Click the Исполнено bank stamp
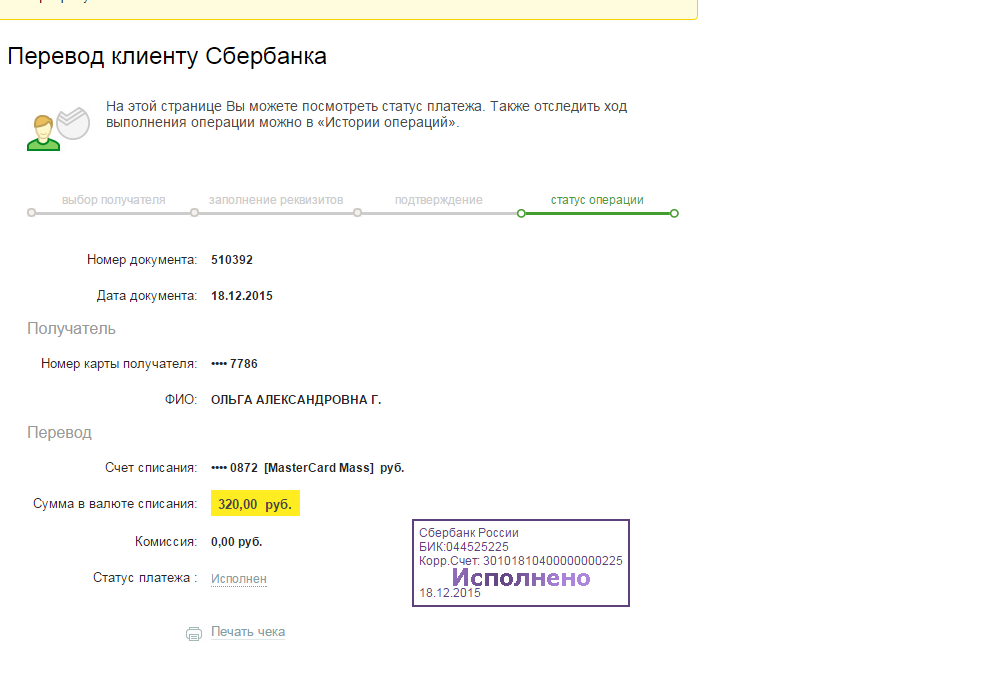This screenshot has width=1005, height=691. 521,563
